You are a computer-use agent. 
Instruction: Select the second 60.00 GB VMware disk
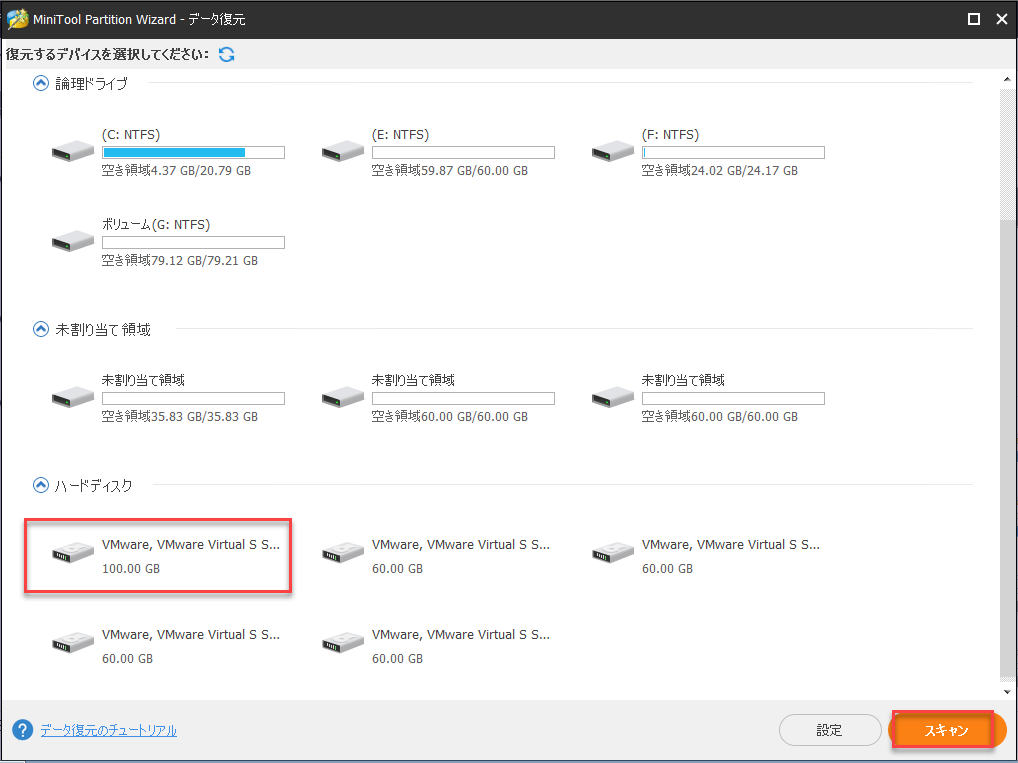coord(342,551)
